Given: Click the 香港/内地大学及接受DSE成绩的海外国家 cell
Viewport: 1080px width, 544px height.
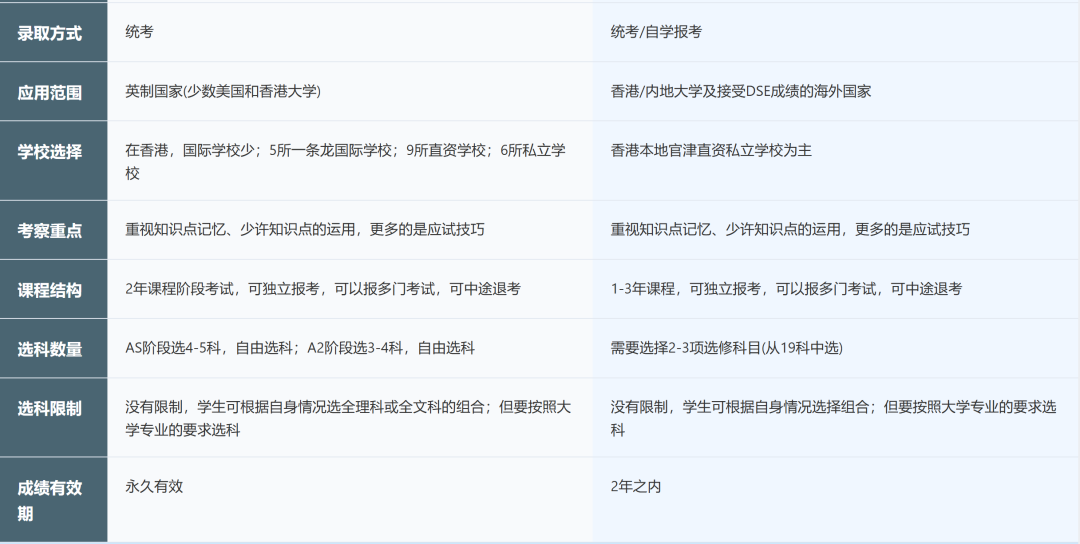Looking at the screenshot, I should pyautogui.click(x=836, y=92).
